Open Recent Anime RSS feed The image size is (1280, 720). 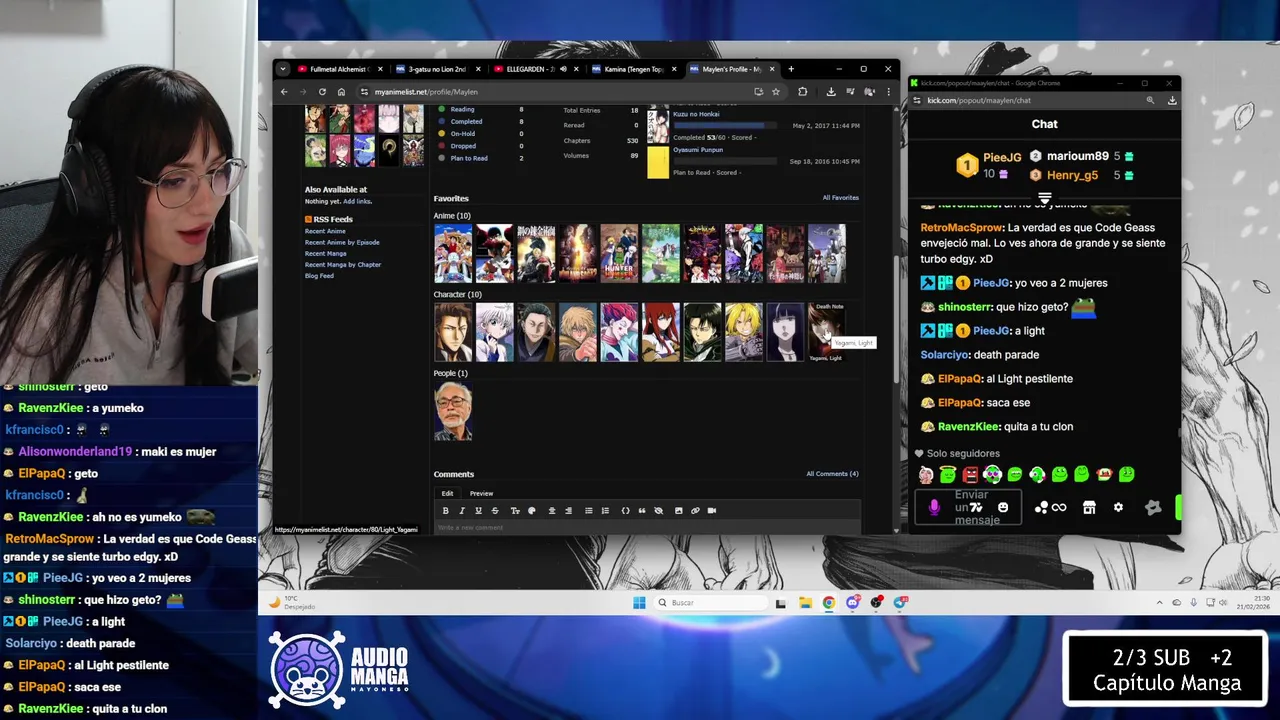(325, 231)
